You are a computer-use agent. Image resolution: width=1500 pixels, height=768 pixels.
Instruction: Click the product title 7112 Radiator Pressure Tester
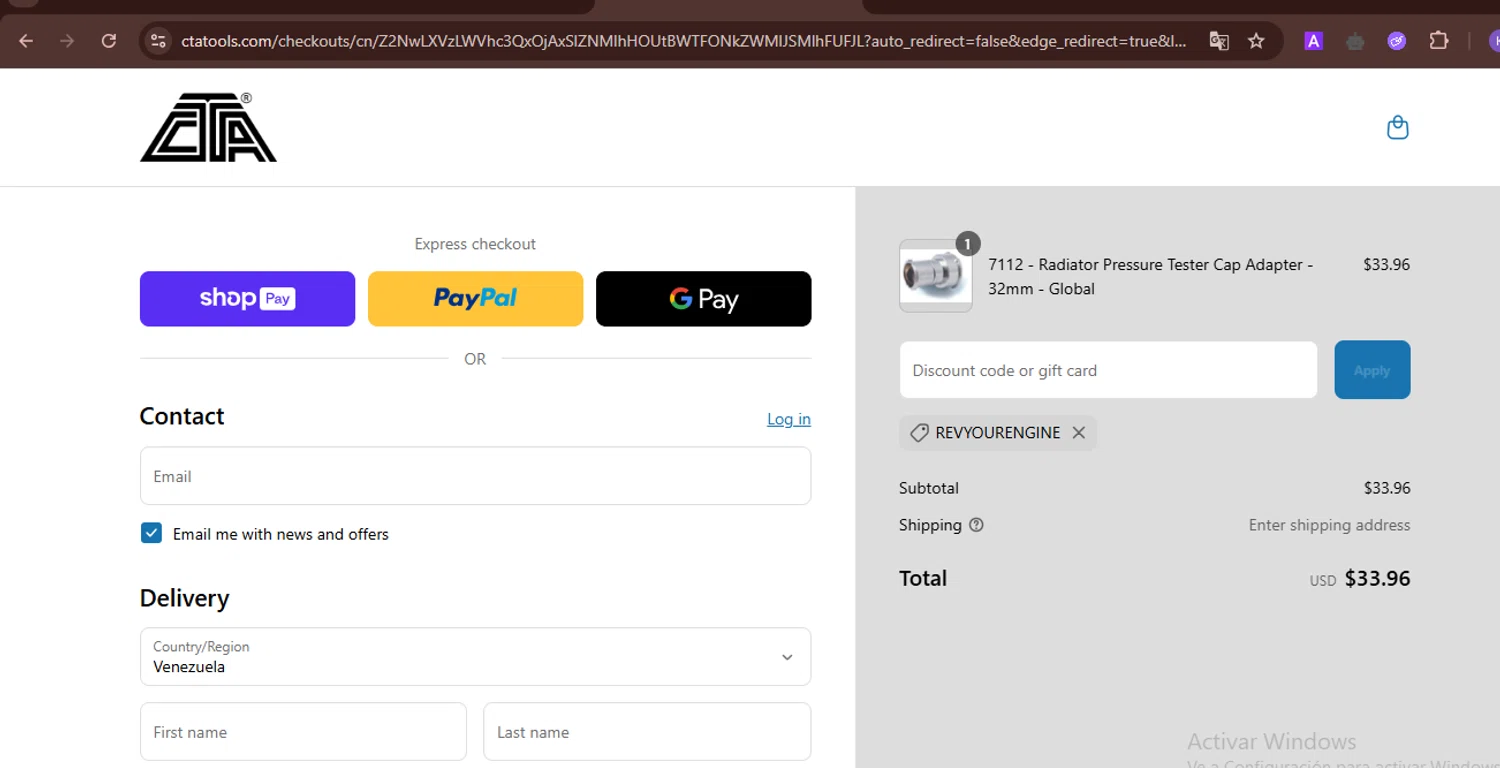(1150, 277)
